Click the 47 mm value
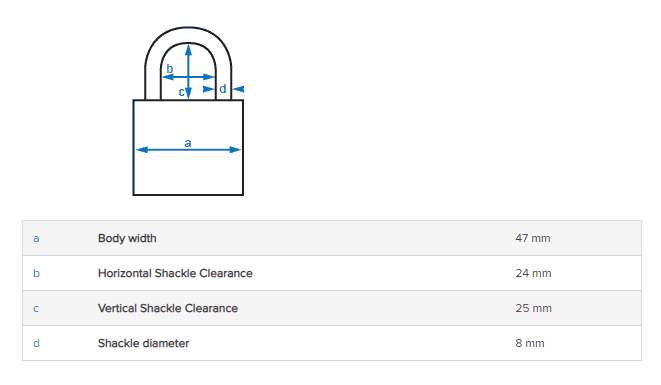 tap(533, 238)
